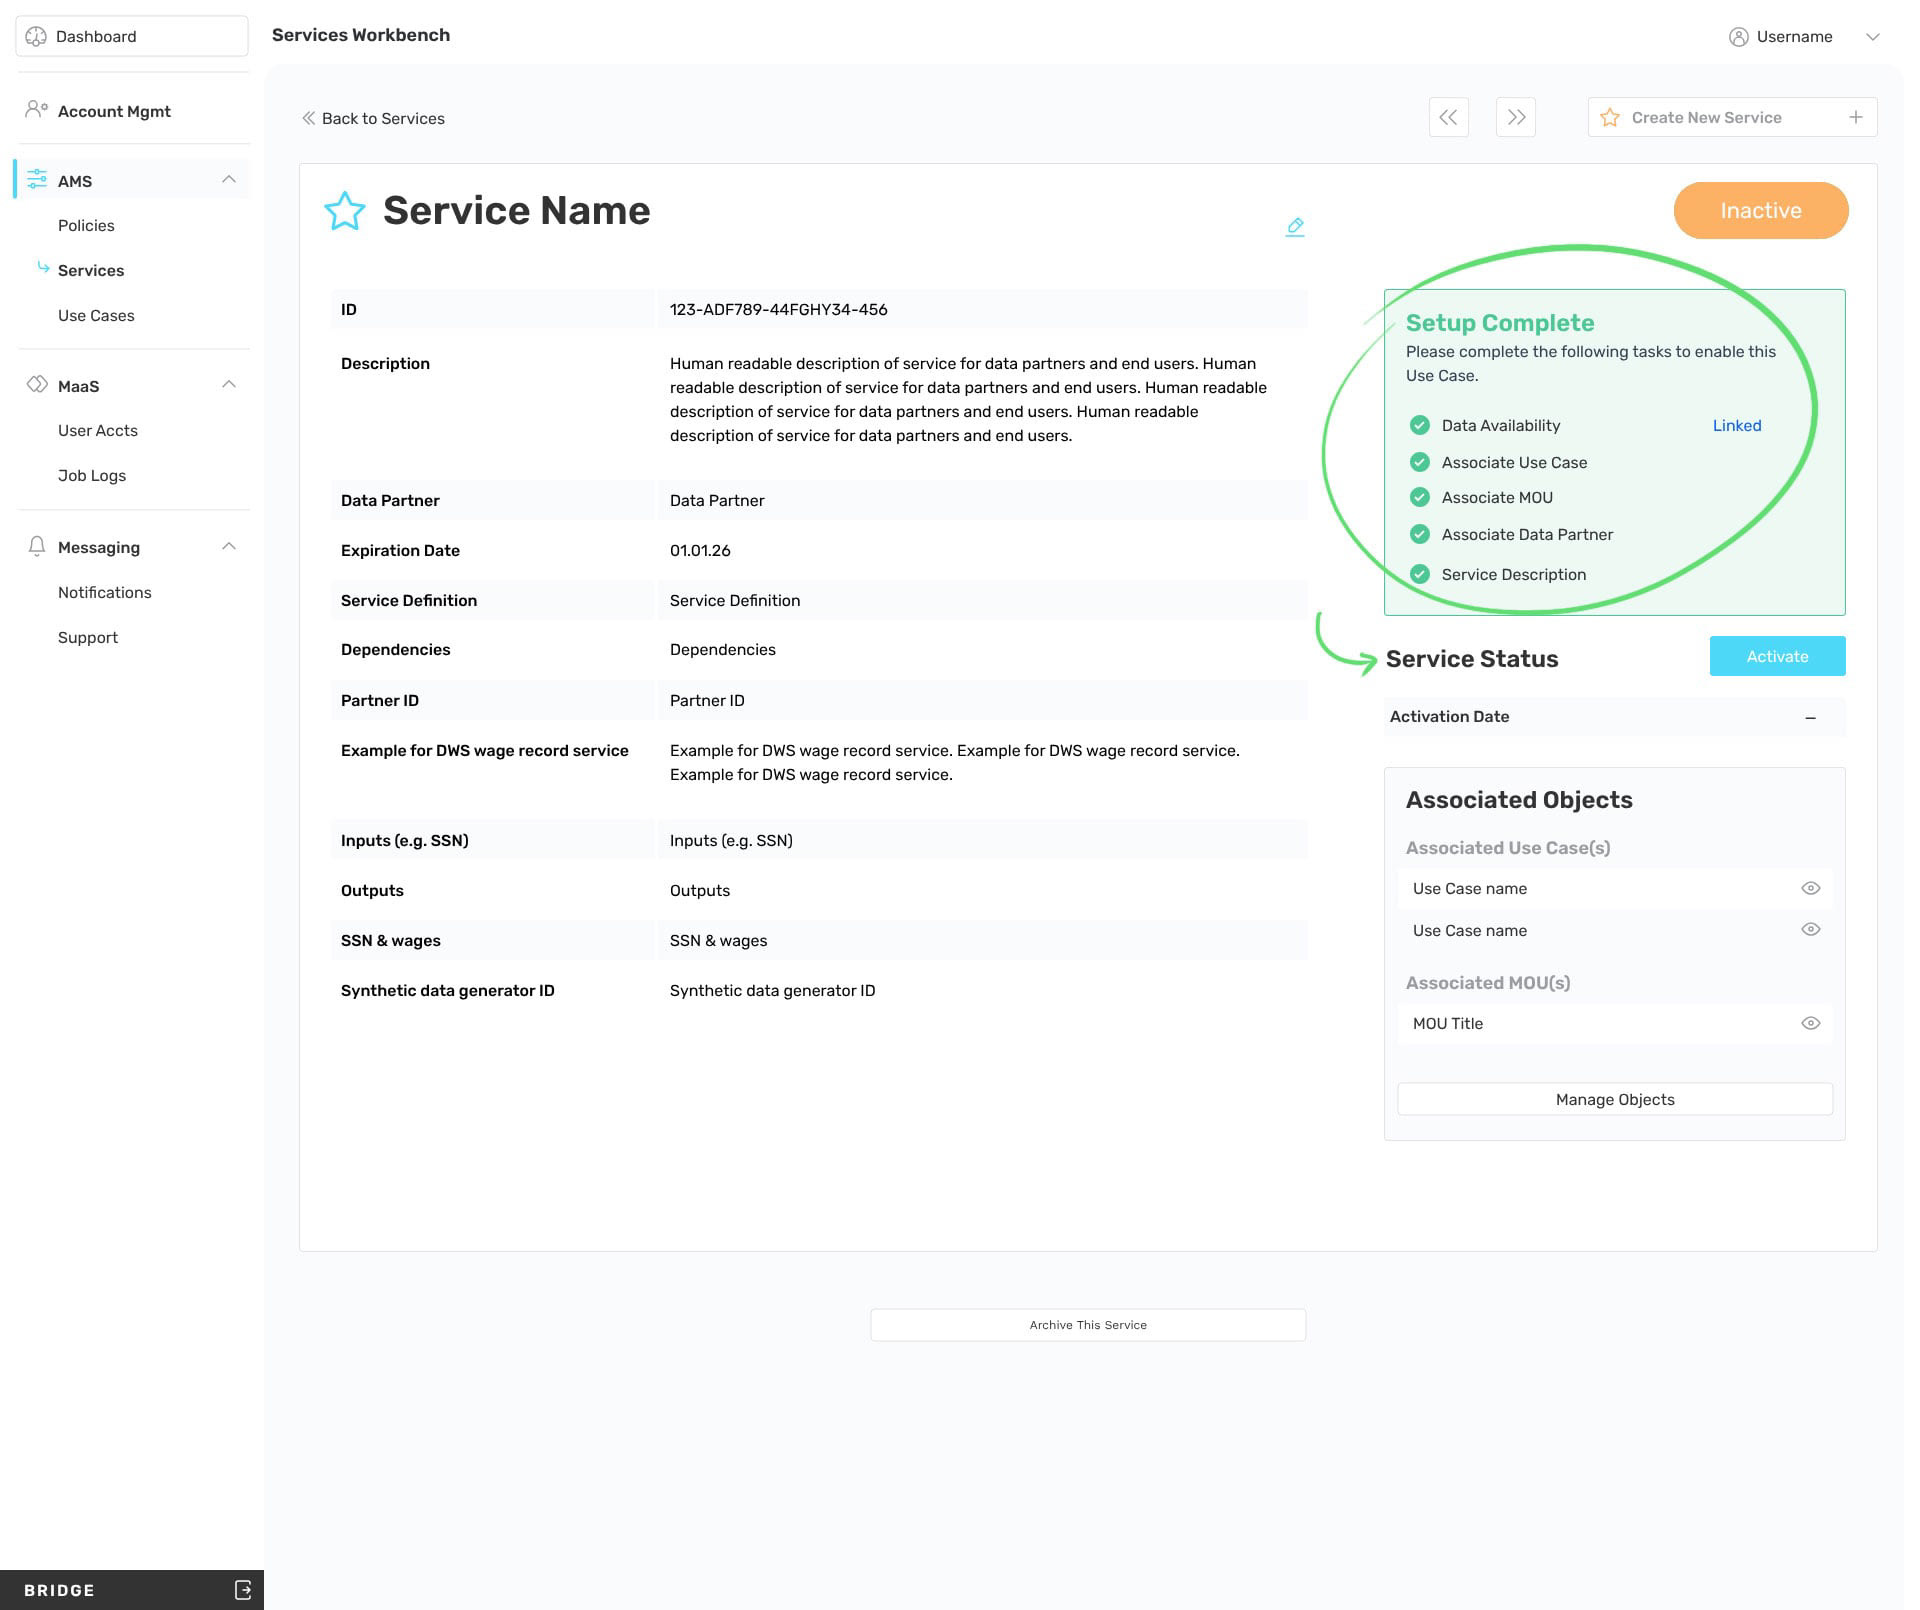Click the star beside Service Name

click(x=345, y=211)
